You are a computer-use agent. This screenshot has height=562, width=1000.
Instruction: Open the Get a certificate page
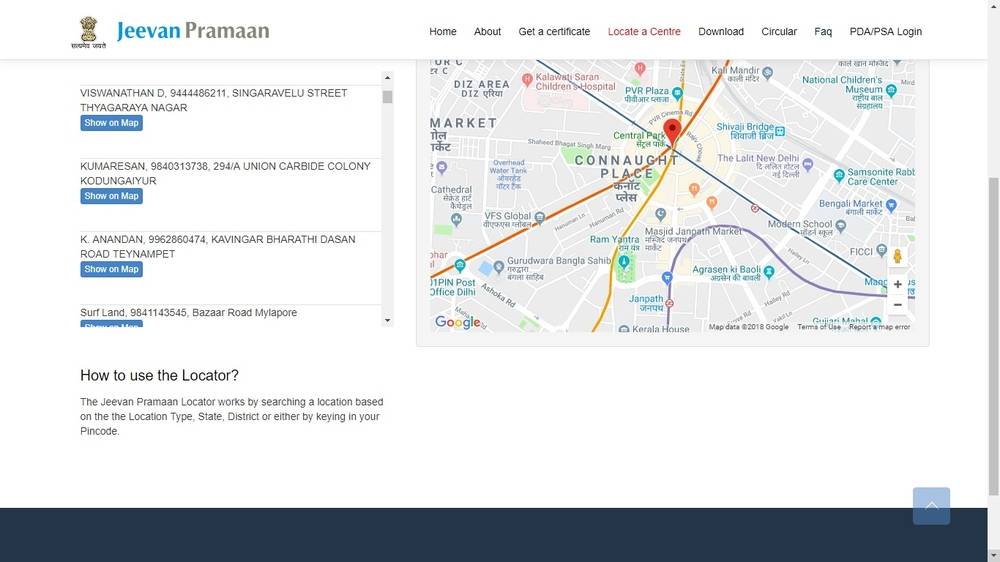pos(554,32)
